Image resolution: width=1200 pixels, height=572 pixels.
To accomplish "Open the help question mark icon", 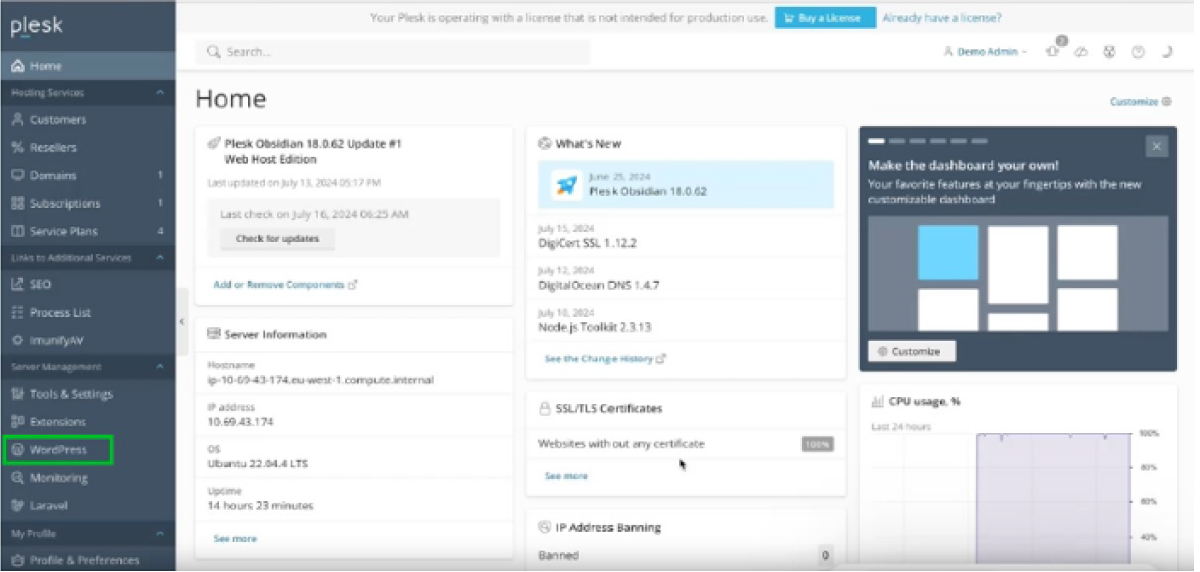I will [x=1137, y=52].
